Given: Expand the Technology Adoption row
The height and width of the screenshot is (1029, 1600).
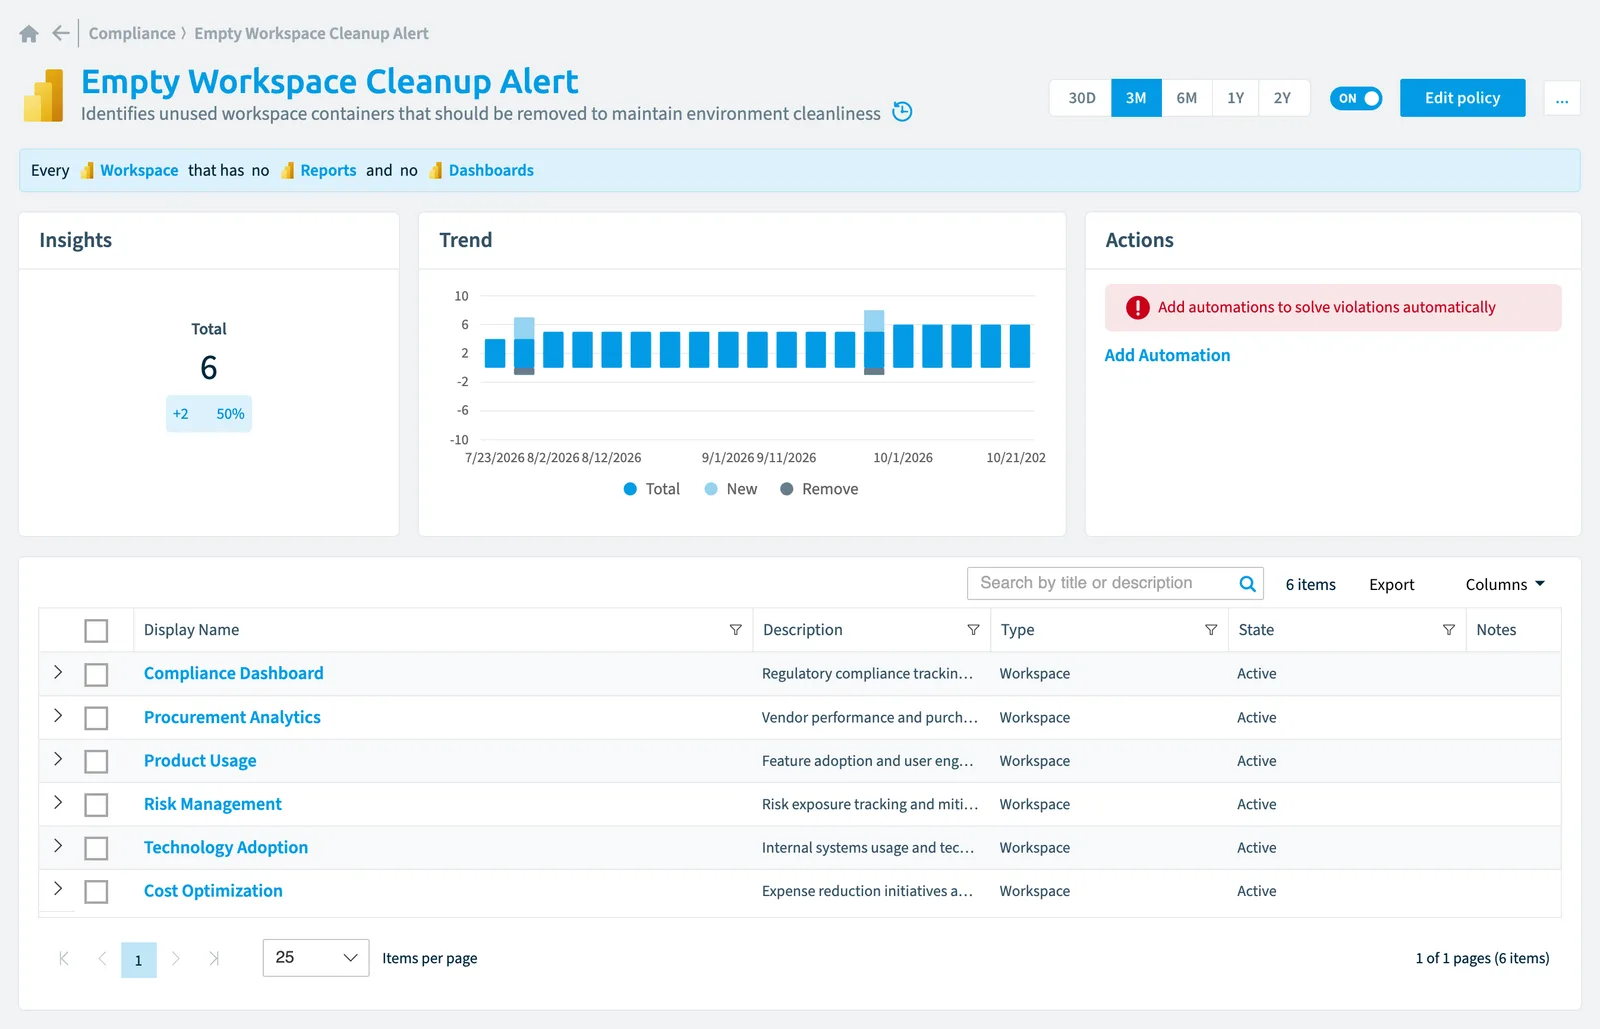Looking at the screenshot, I should (58, 845).
